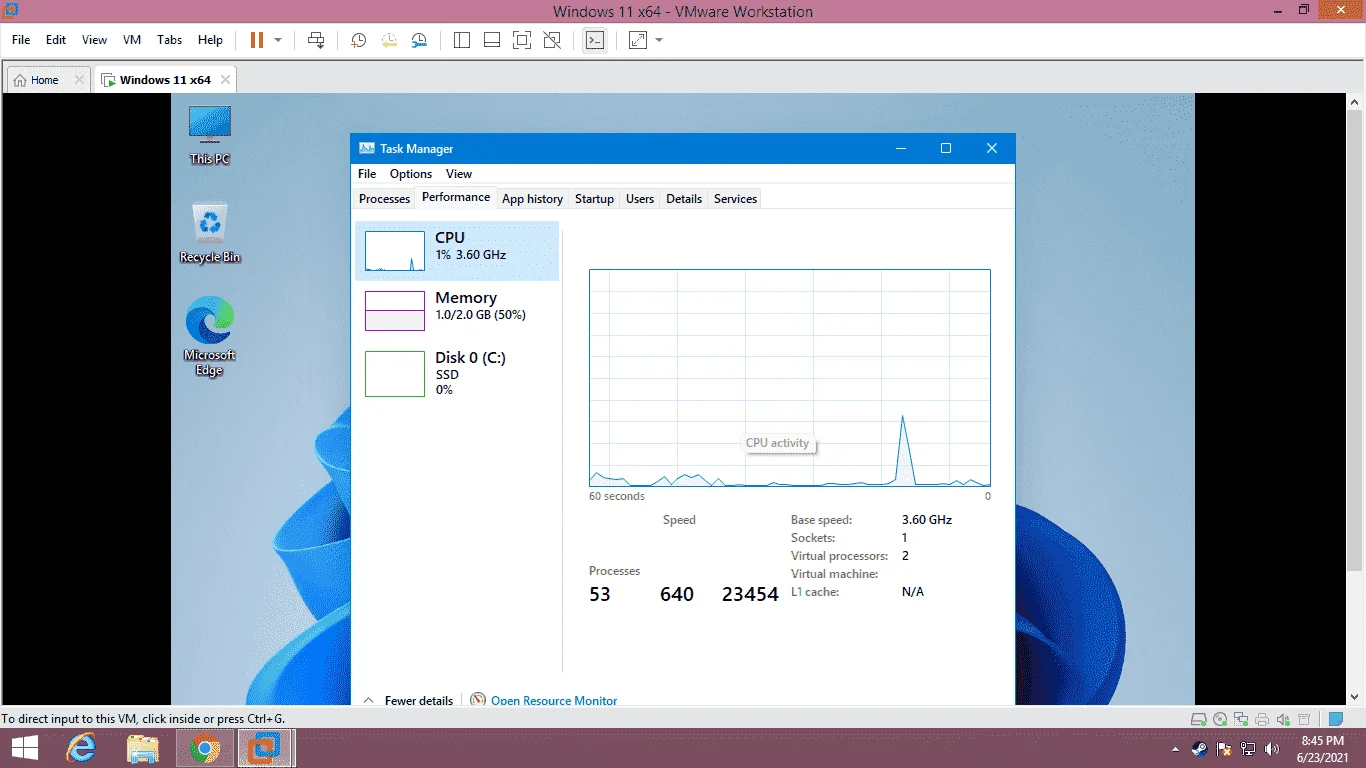1366x768 pixels.
Task: Click the USB device status icon
Action: coord(1304,719)
